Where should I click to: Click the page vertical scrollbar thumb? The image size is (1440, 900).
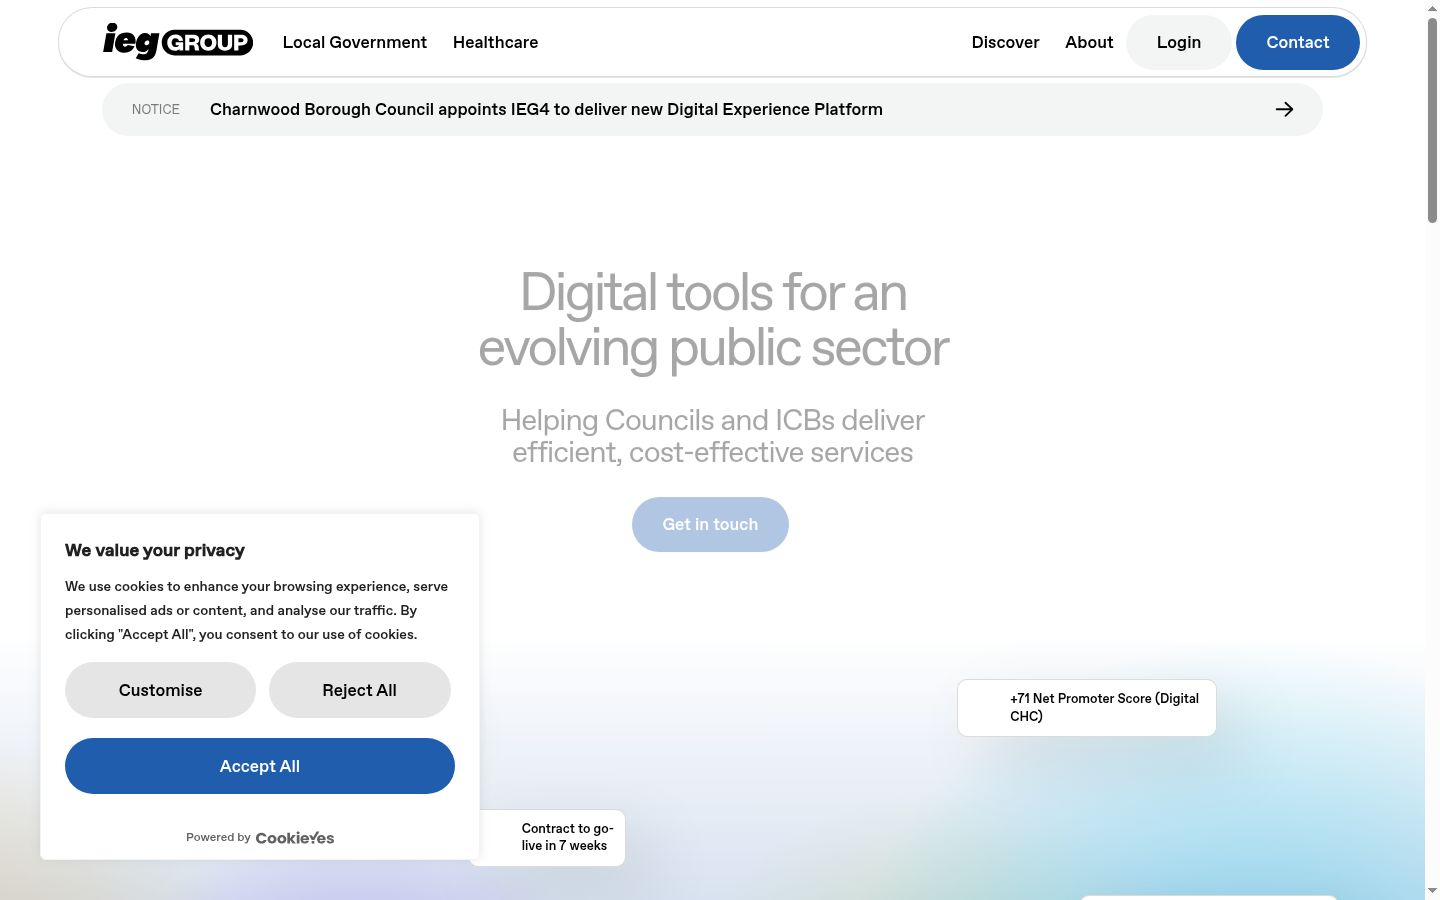[1432, 120]
